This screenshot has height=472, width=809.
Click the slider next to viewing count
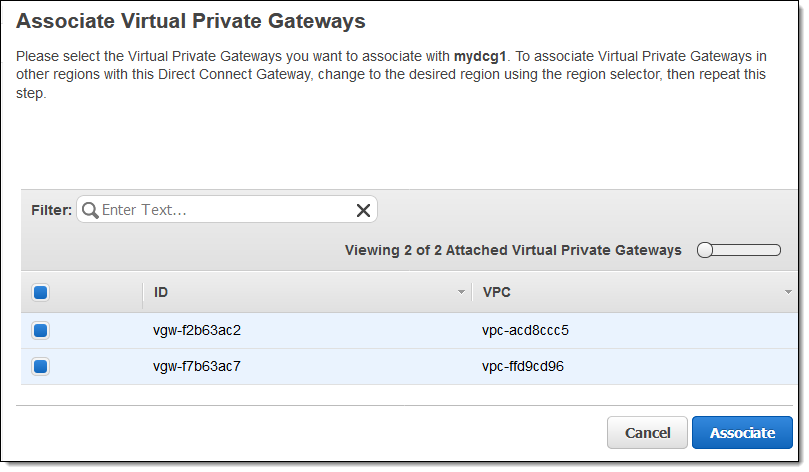coord(739,250)
